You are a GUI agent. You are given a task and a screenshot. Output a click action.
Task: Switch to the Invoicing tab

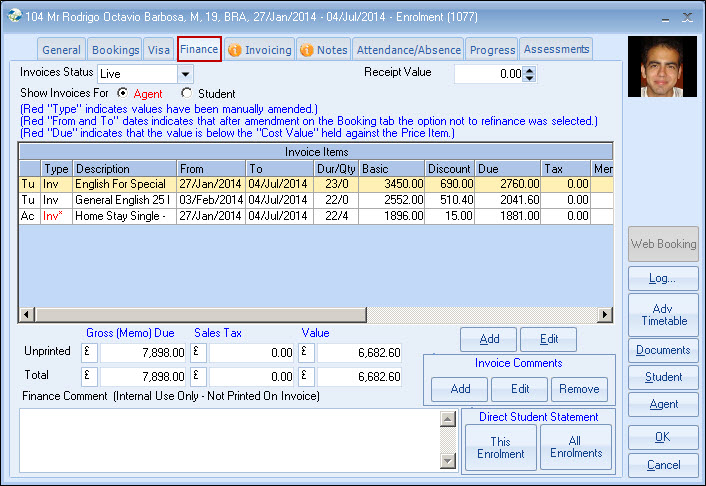(259, 50)
